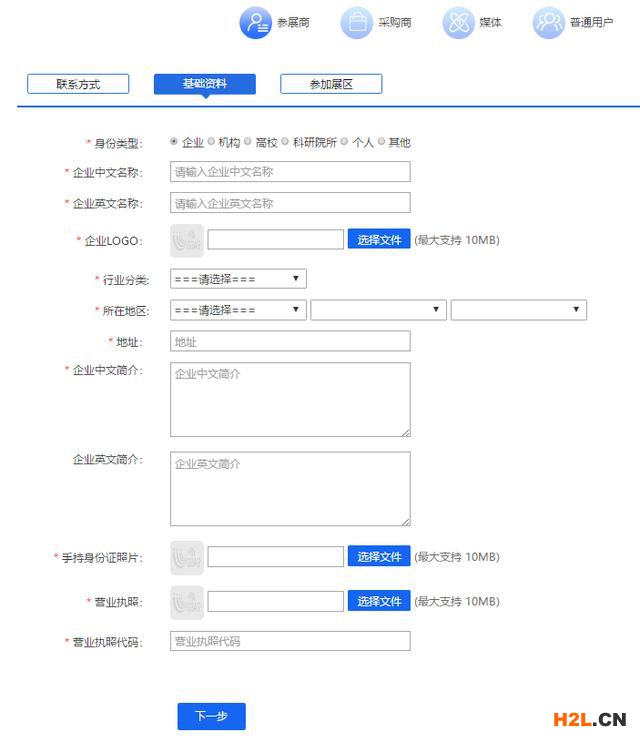The height and width of the screenshot is (742, 640).
Task: Click the 采购商 buyer icon
Action: coord(356,22)
